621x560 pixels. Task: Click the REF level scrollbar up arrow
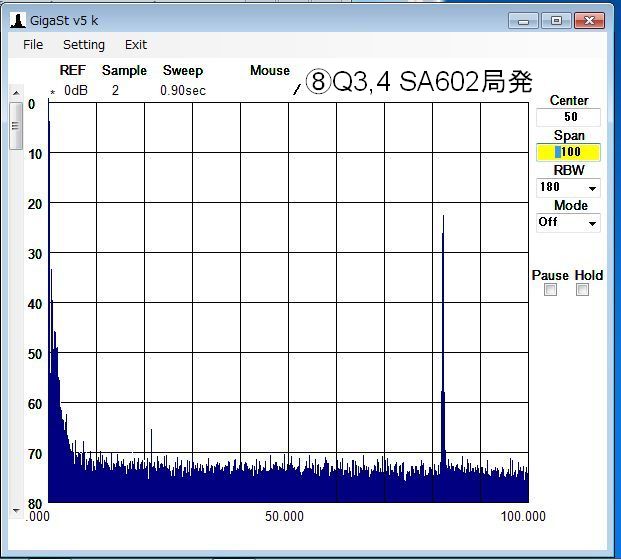(x=16, y=93)
